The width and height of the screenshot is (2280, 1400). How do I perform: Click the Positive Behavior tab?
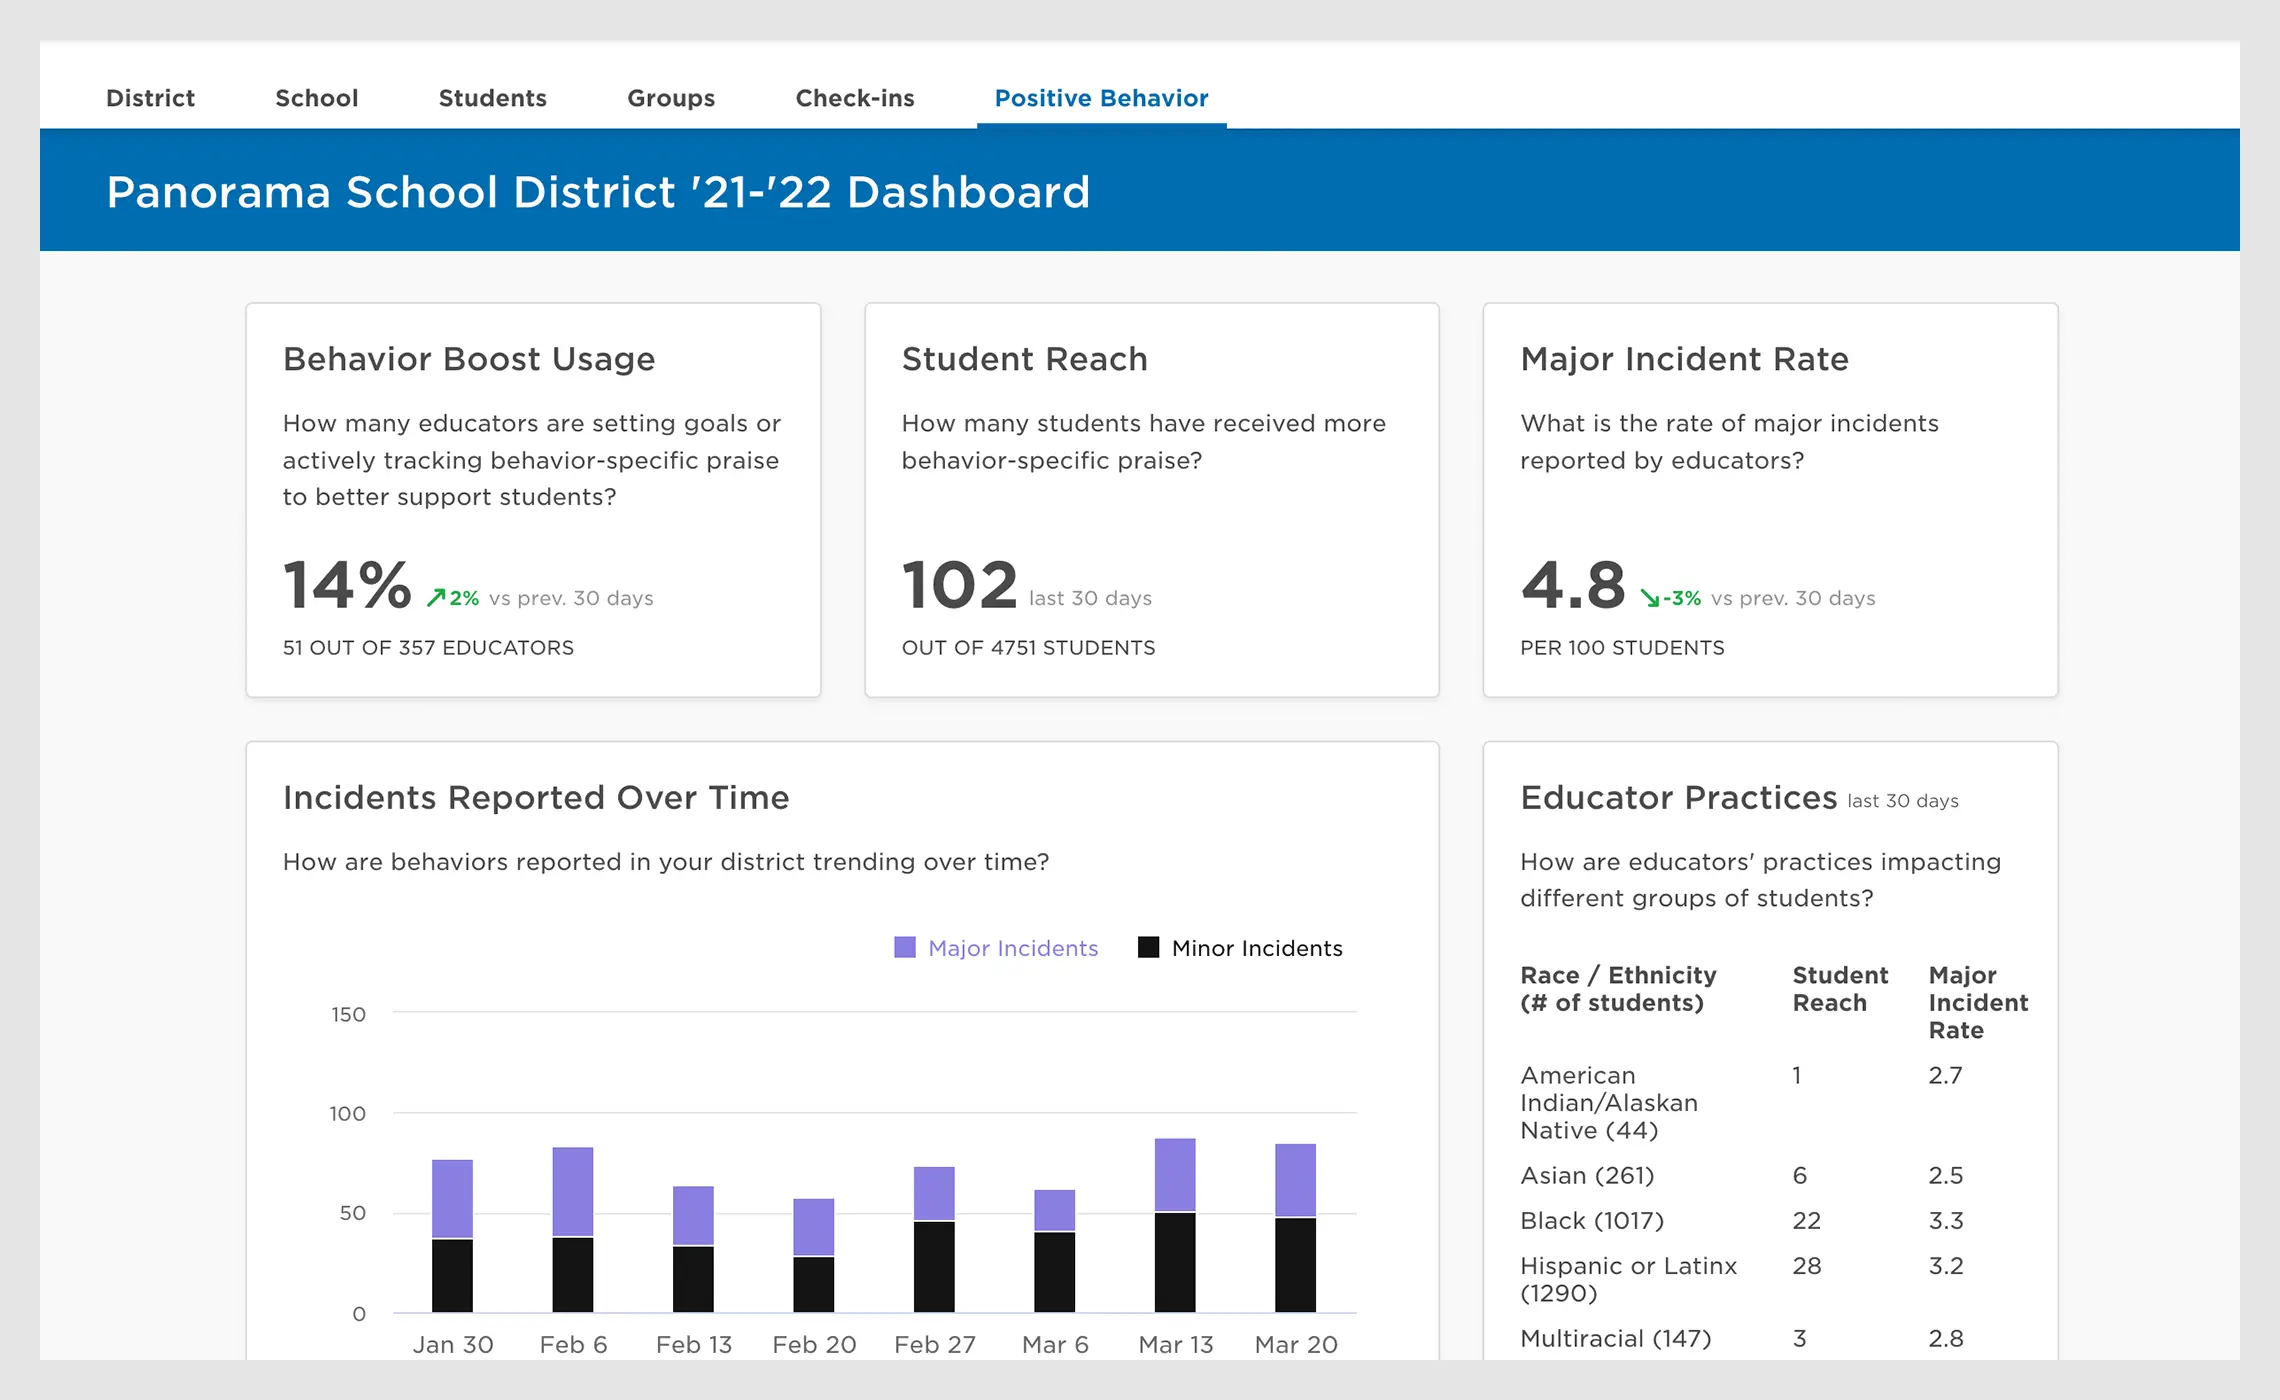tap(1101, 98)
